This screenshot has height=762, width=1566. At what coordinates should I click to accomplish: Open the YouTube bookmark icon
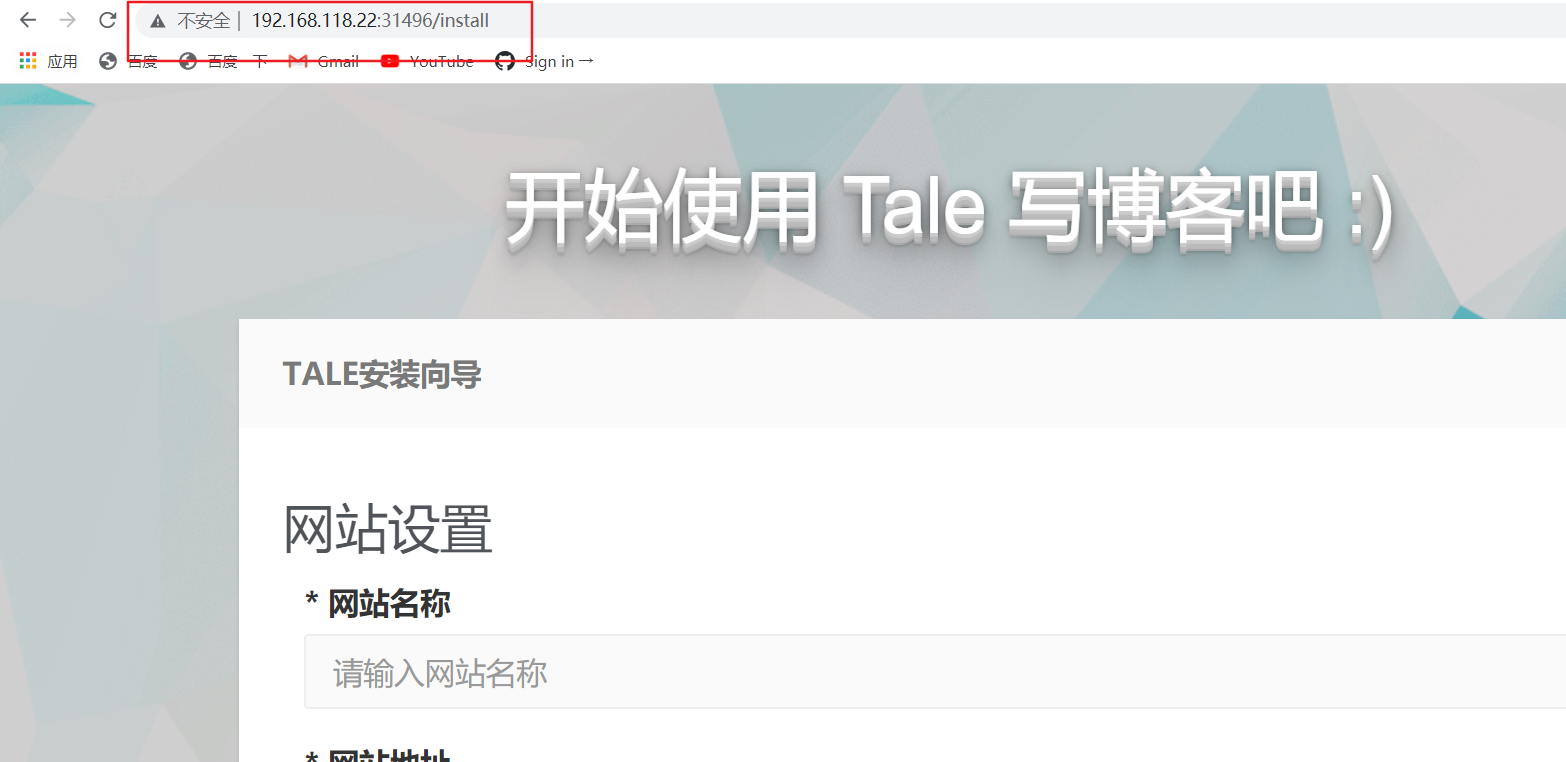[390, 61]
